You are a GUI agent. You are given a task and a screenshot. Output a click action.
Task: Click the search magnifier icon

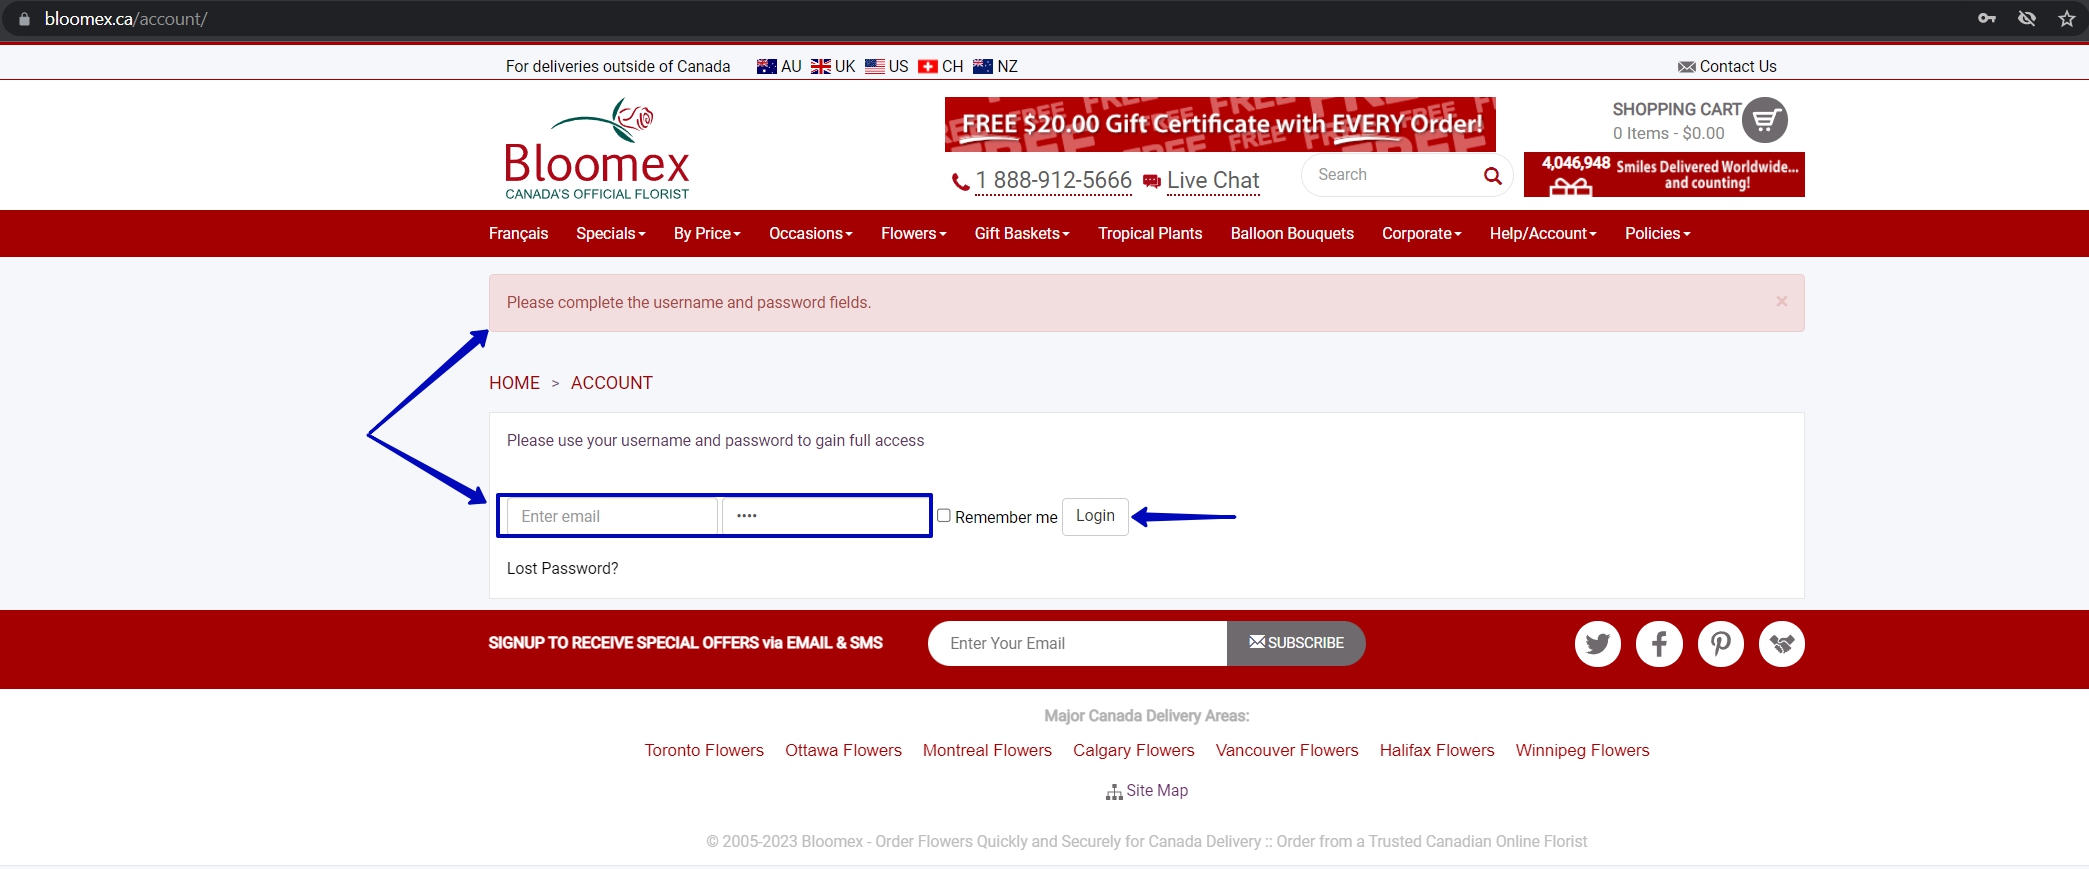pyautogui.click(x=1492, y=176)
